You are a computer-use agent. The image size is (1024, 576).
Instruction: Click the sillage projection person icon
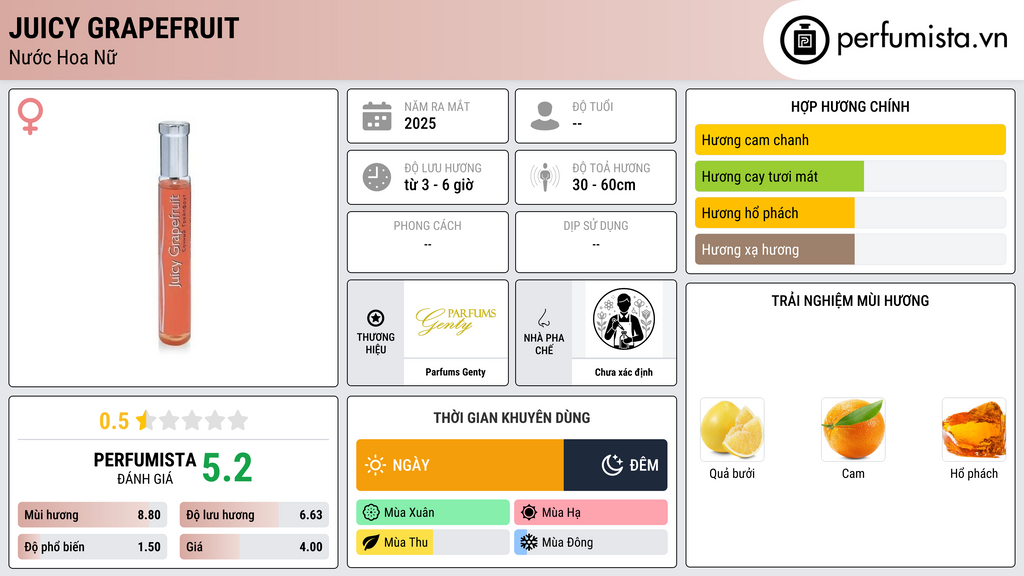(545, 177)
